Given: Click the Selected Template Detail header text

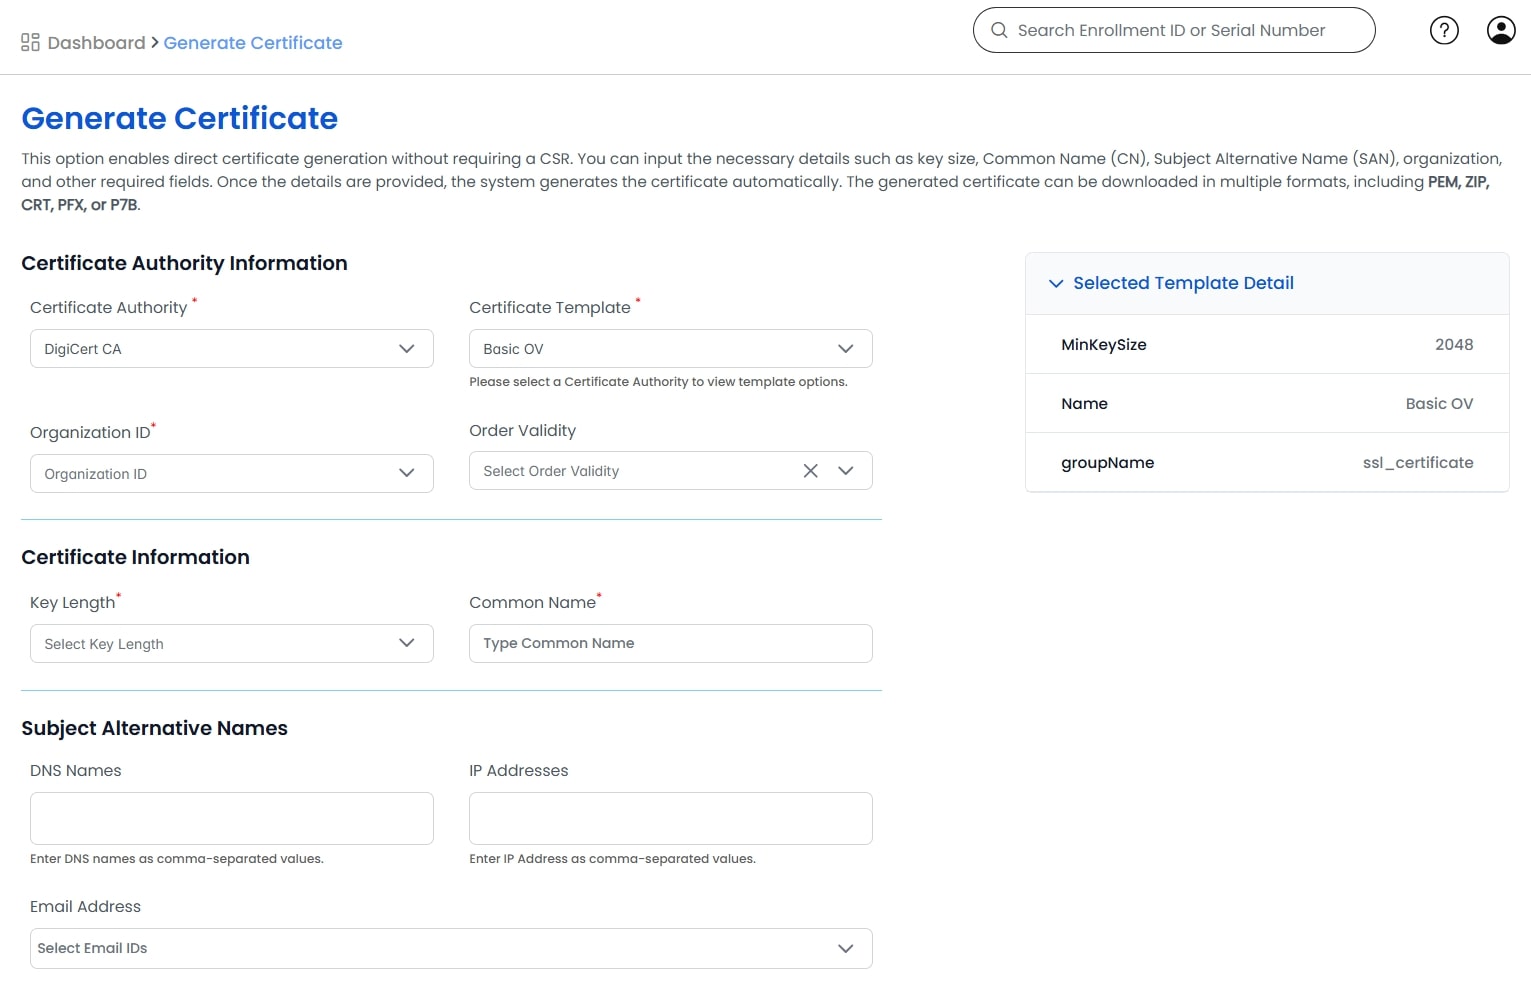Looking at the screenshot, I should click(x=1183, y=283).
